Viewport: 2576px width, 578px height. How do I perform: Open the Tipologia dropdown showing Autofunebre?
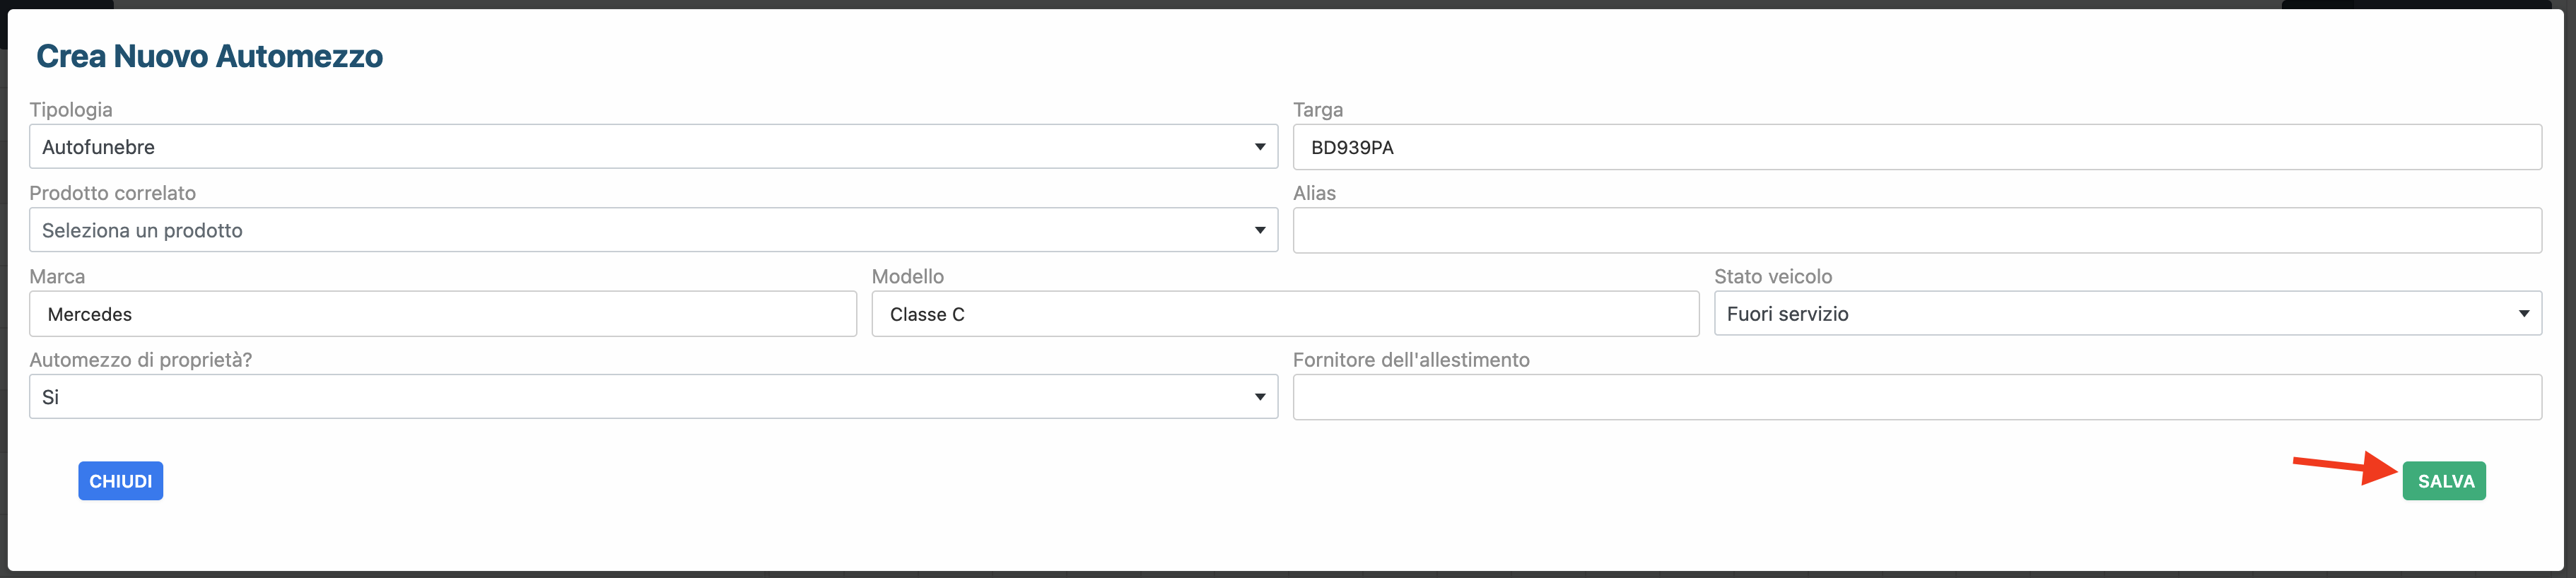click(653, 147)
